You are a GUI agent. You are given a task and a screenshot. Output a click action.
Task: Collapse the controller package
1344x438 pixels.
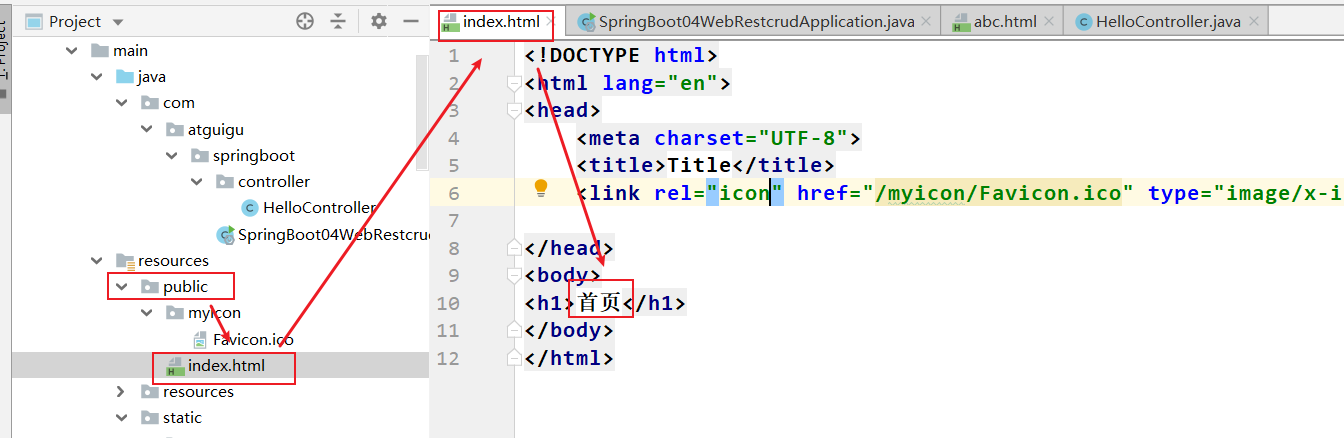196,182
